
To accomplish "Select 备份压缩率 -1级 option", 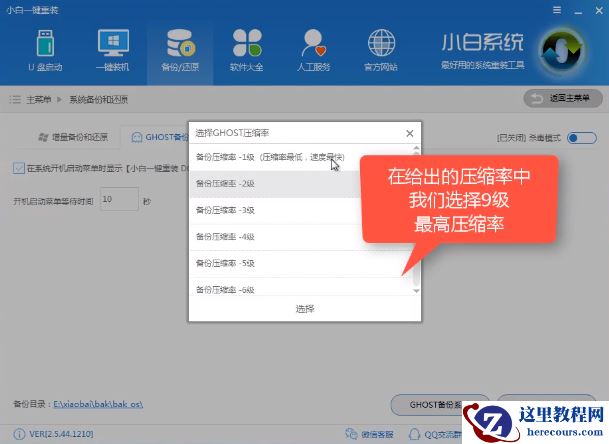I will (x=301, y=157).
